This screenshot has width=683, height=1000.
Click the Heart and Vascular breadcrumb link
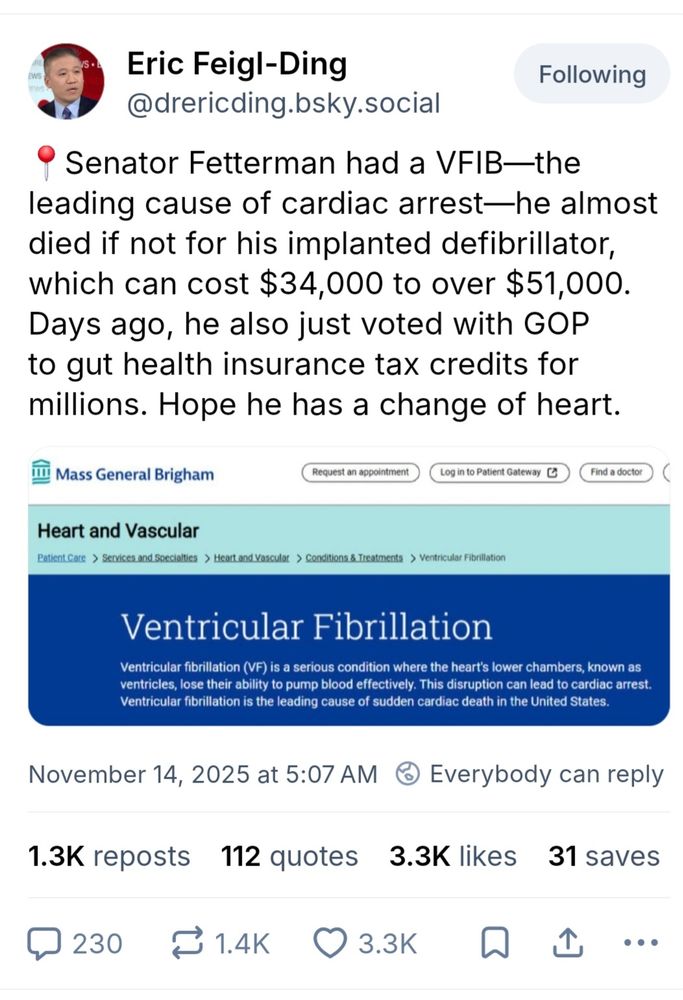coord(251,557)
